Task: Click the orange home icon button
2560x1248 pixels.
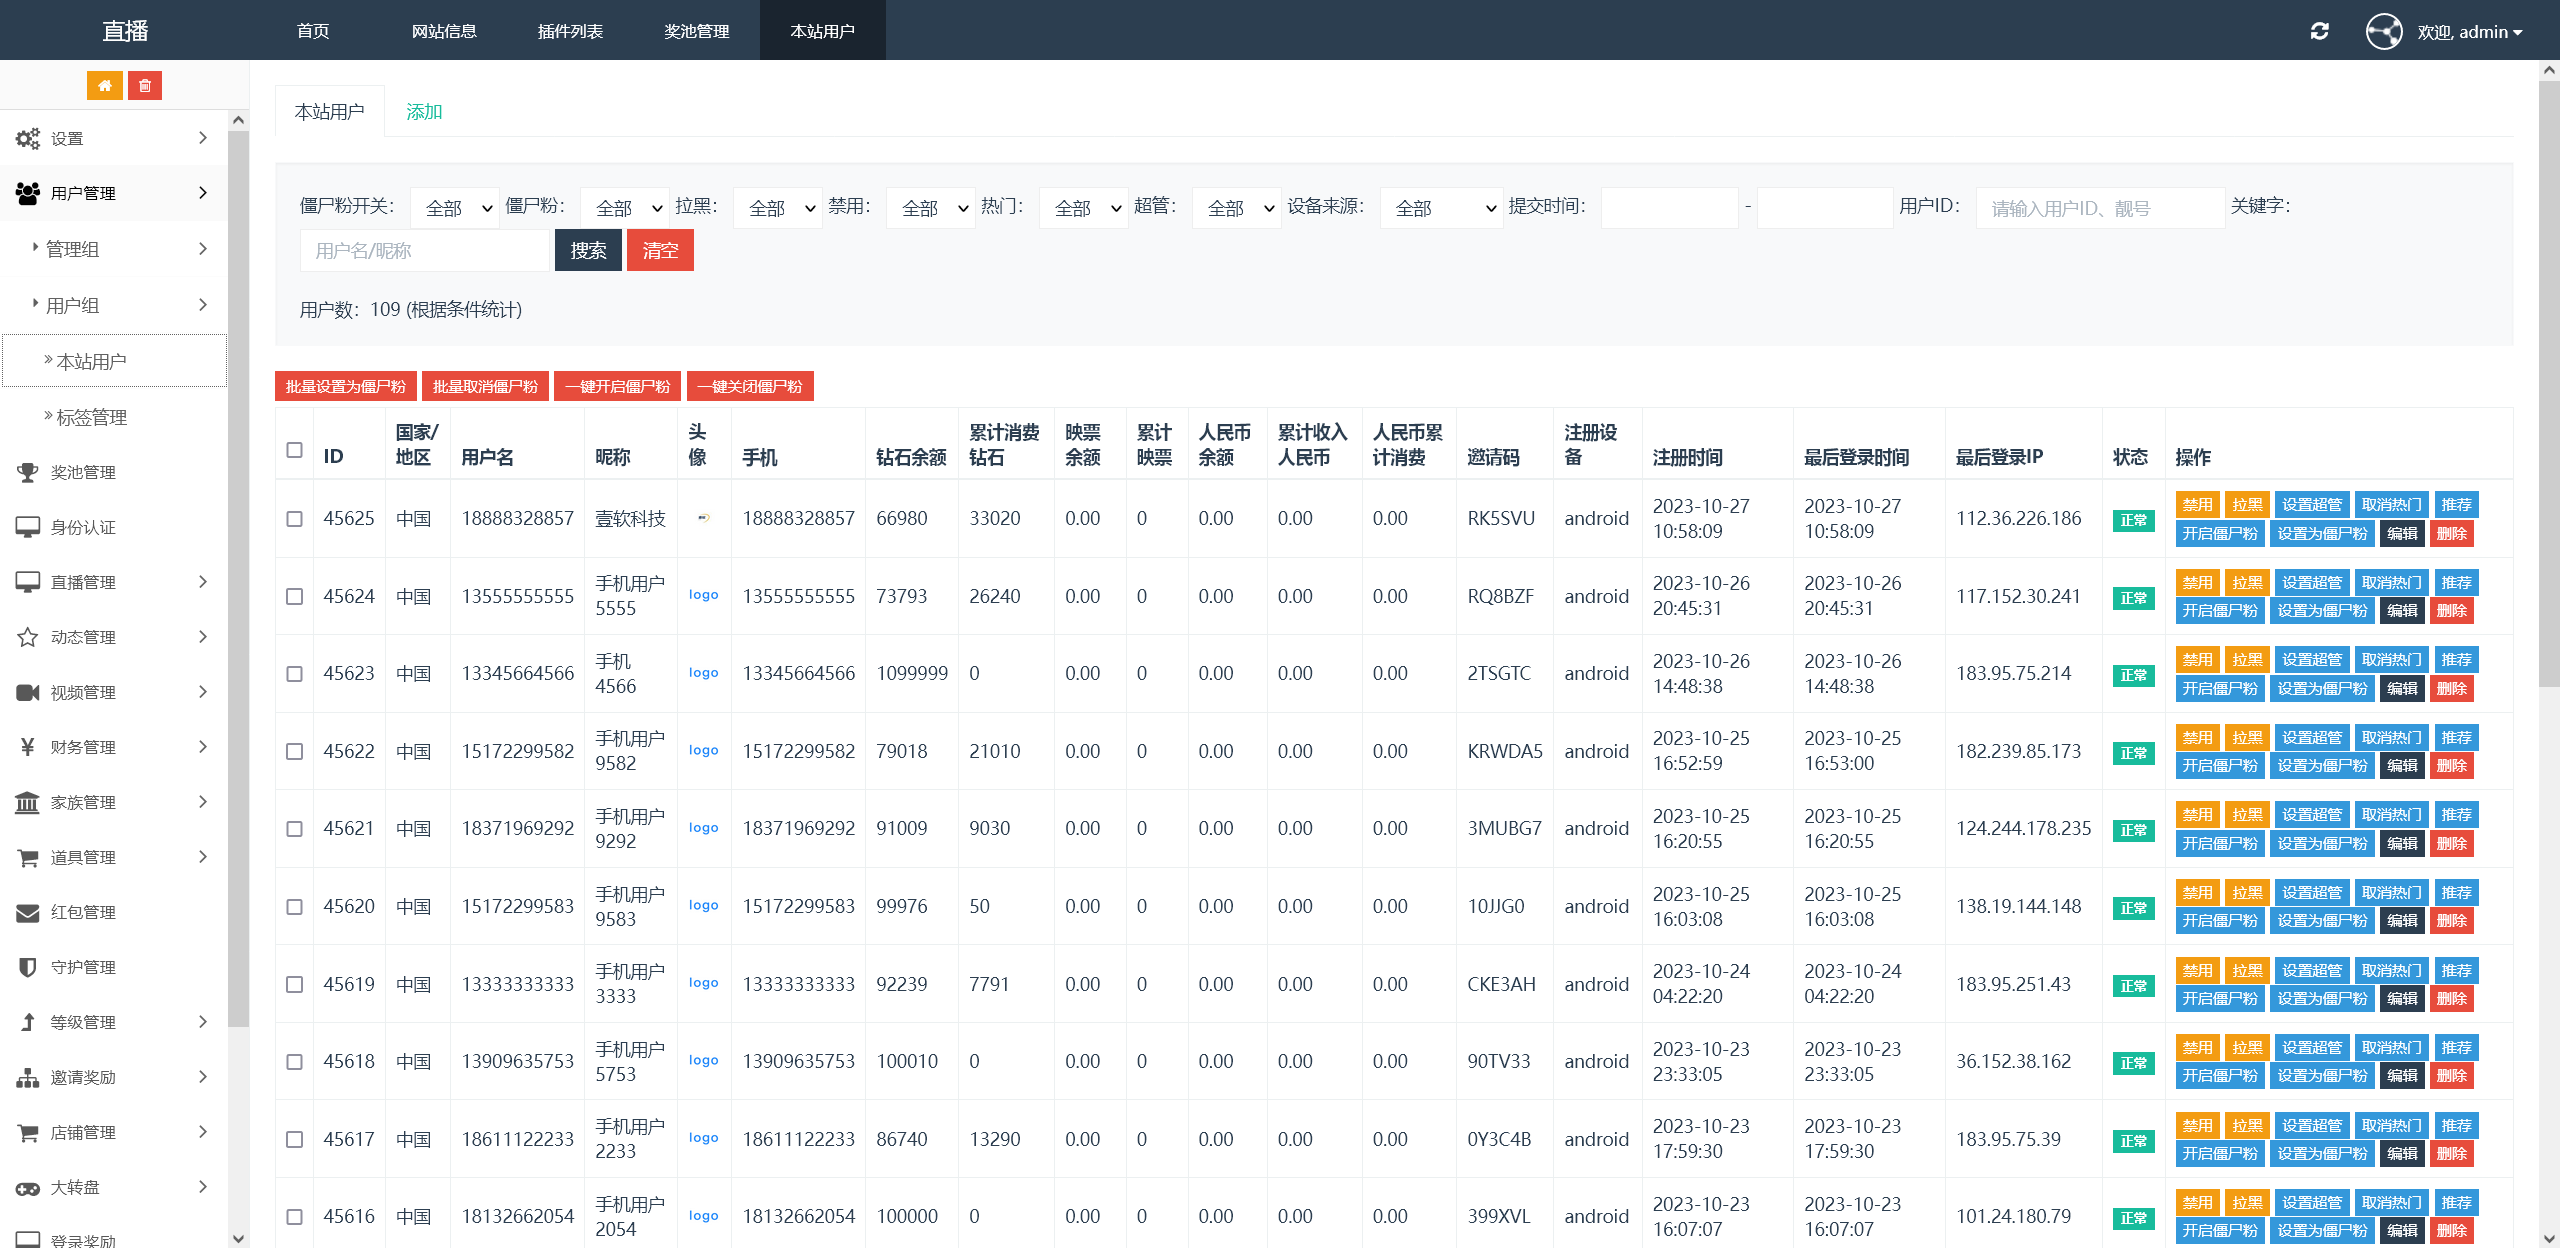Action: (104, 86)
